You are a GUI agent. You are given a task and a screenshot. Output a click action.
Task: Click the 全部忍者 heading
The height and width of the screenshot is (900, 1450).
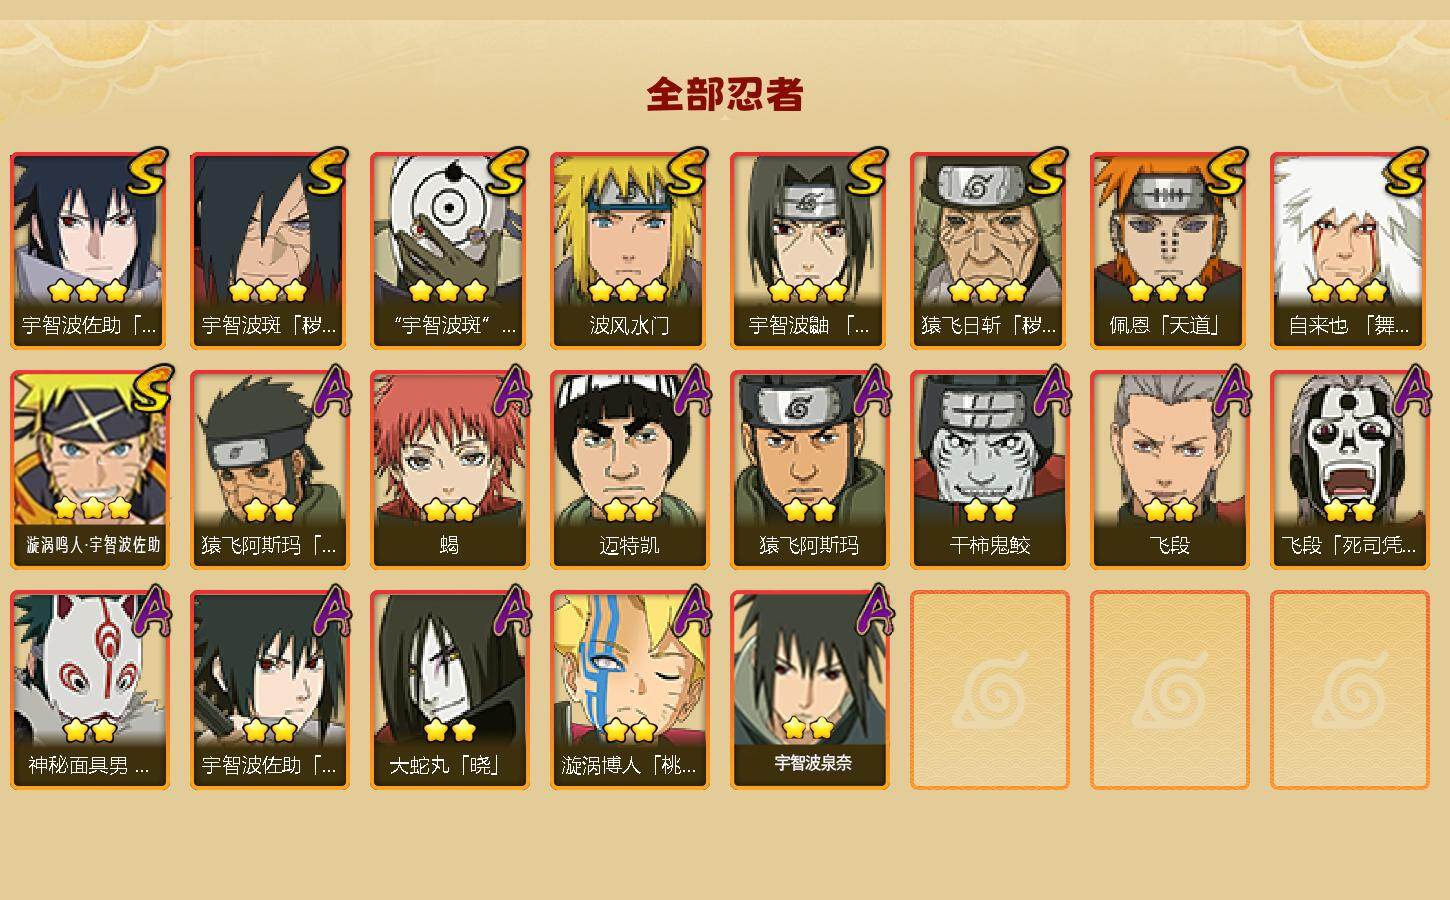(725, 94)
